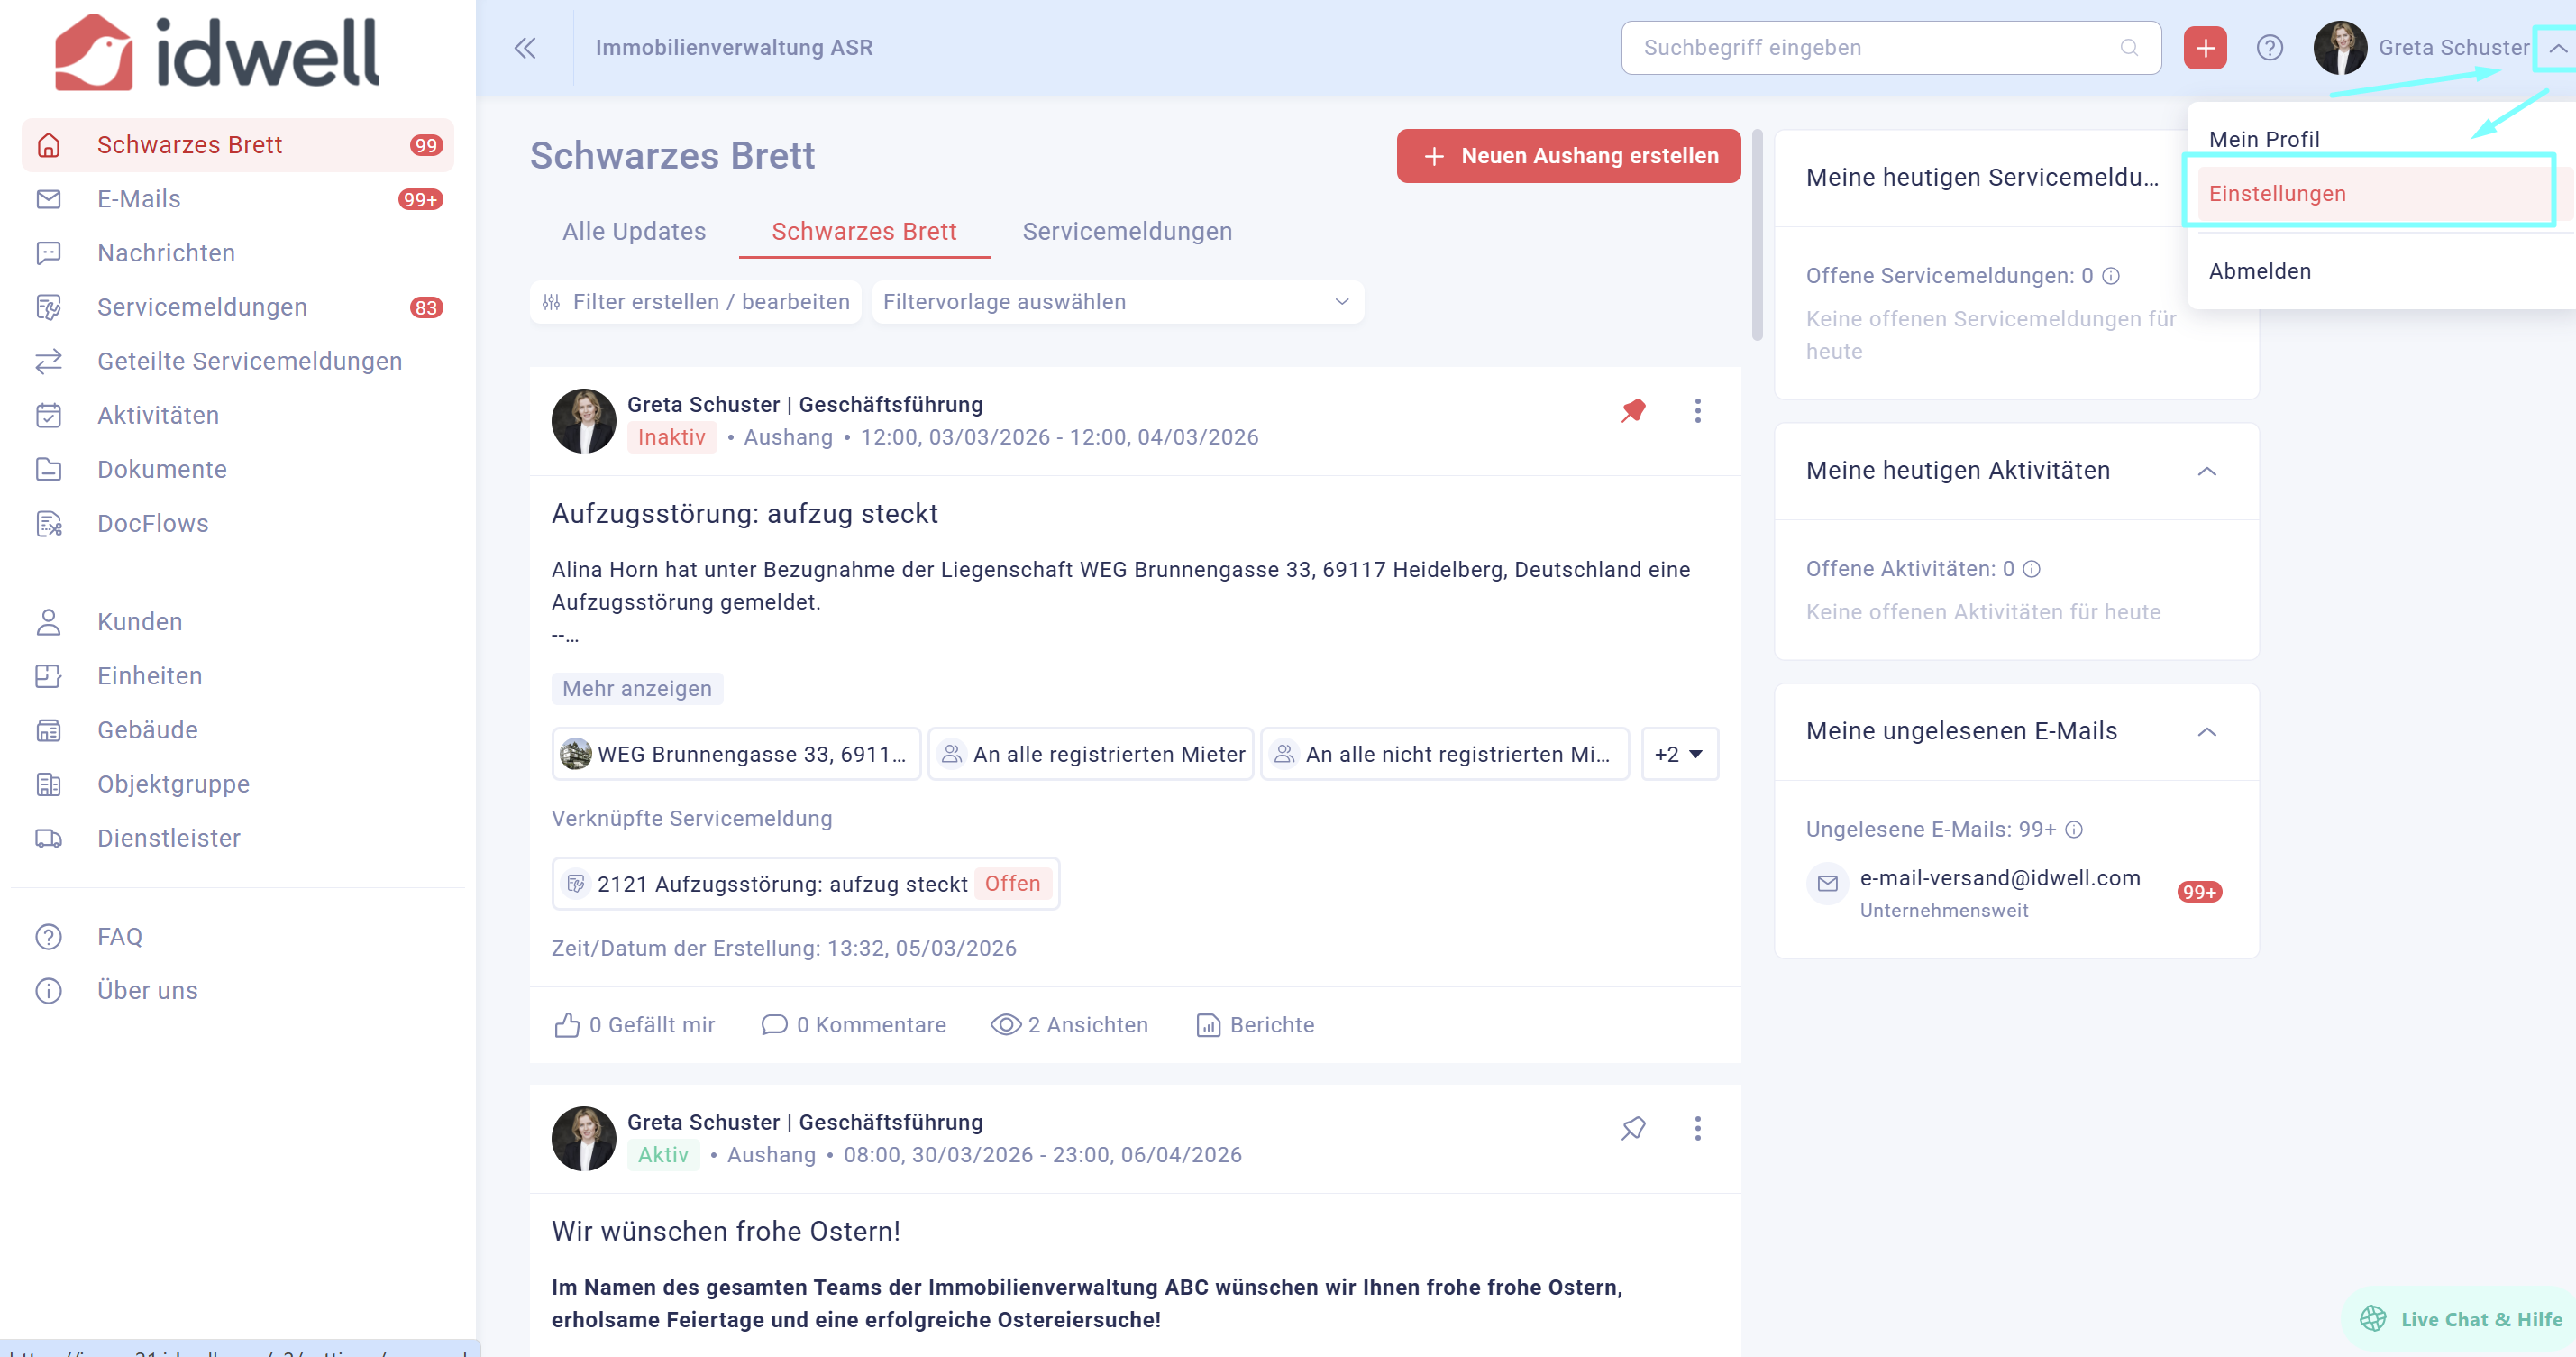Viewport: 2576px width, 1357px height.
Task: Pin the Frohe Ostern post
Action: pyautogui.click(x=1633, y=1128)
